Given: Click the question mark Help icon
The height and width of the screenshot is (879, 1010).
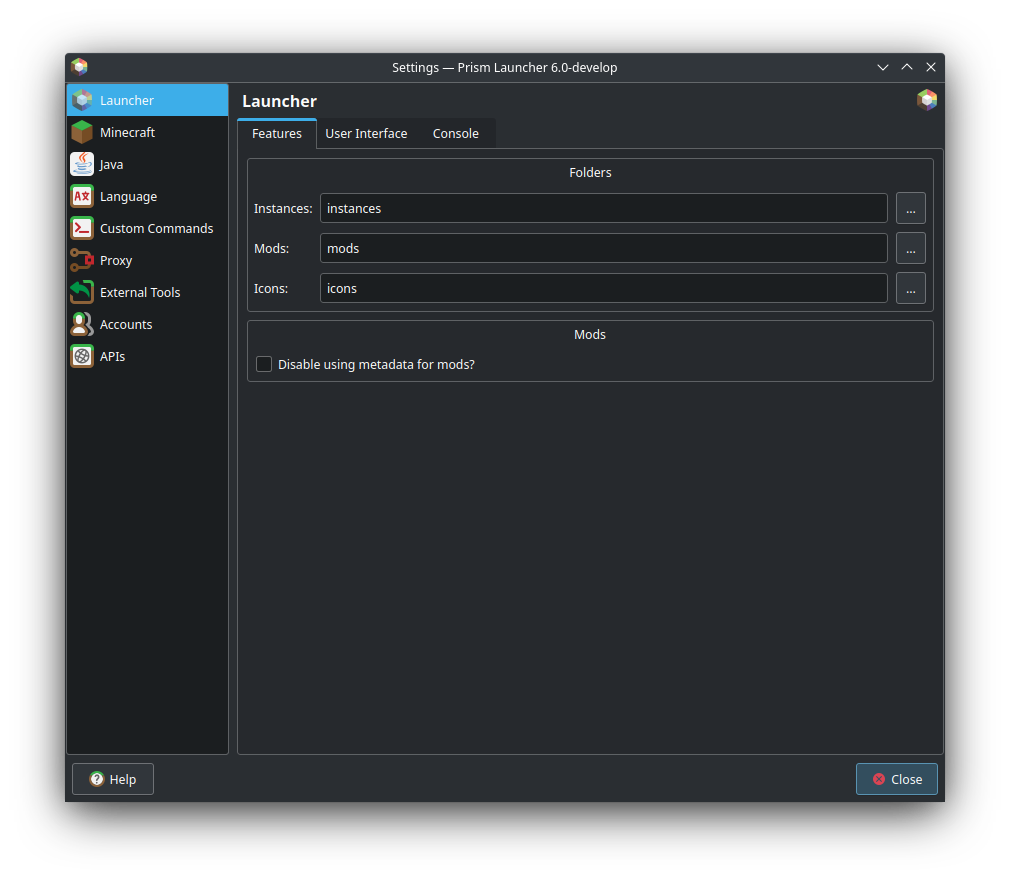Looking at the screenshot, I should (97, 779).
